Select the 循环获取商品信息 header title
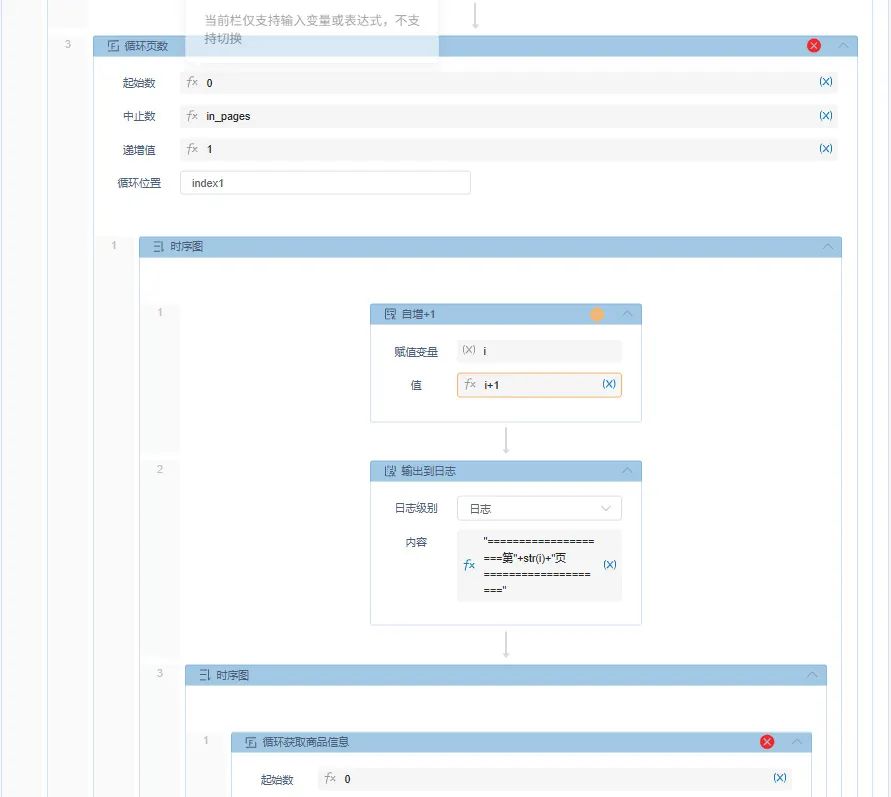The image size is (891, 797). pyautogui.click(x=305, y=742)
